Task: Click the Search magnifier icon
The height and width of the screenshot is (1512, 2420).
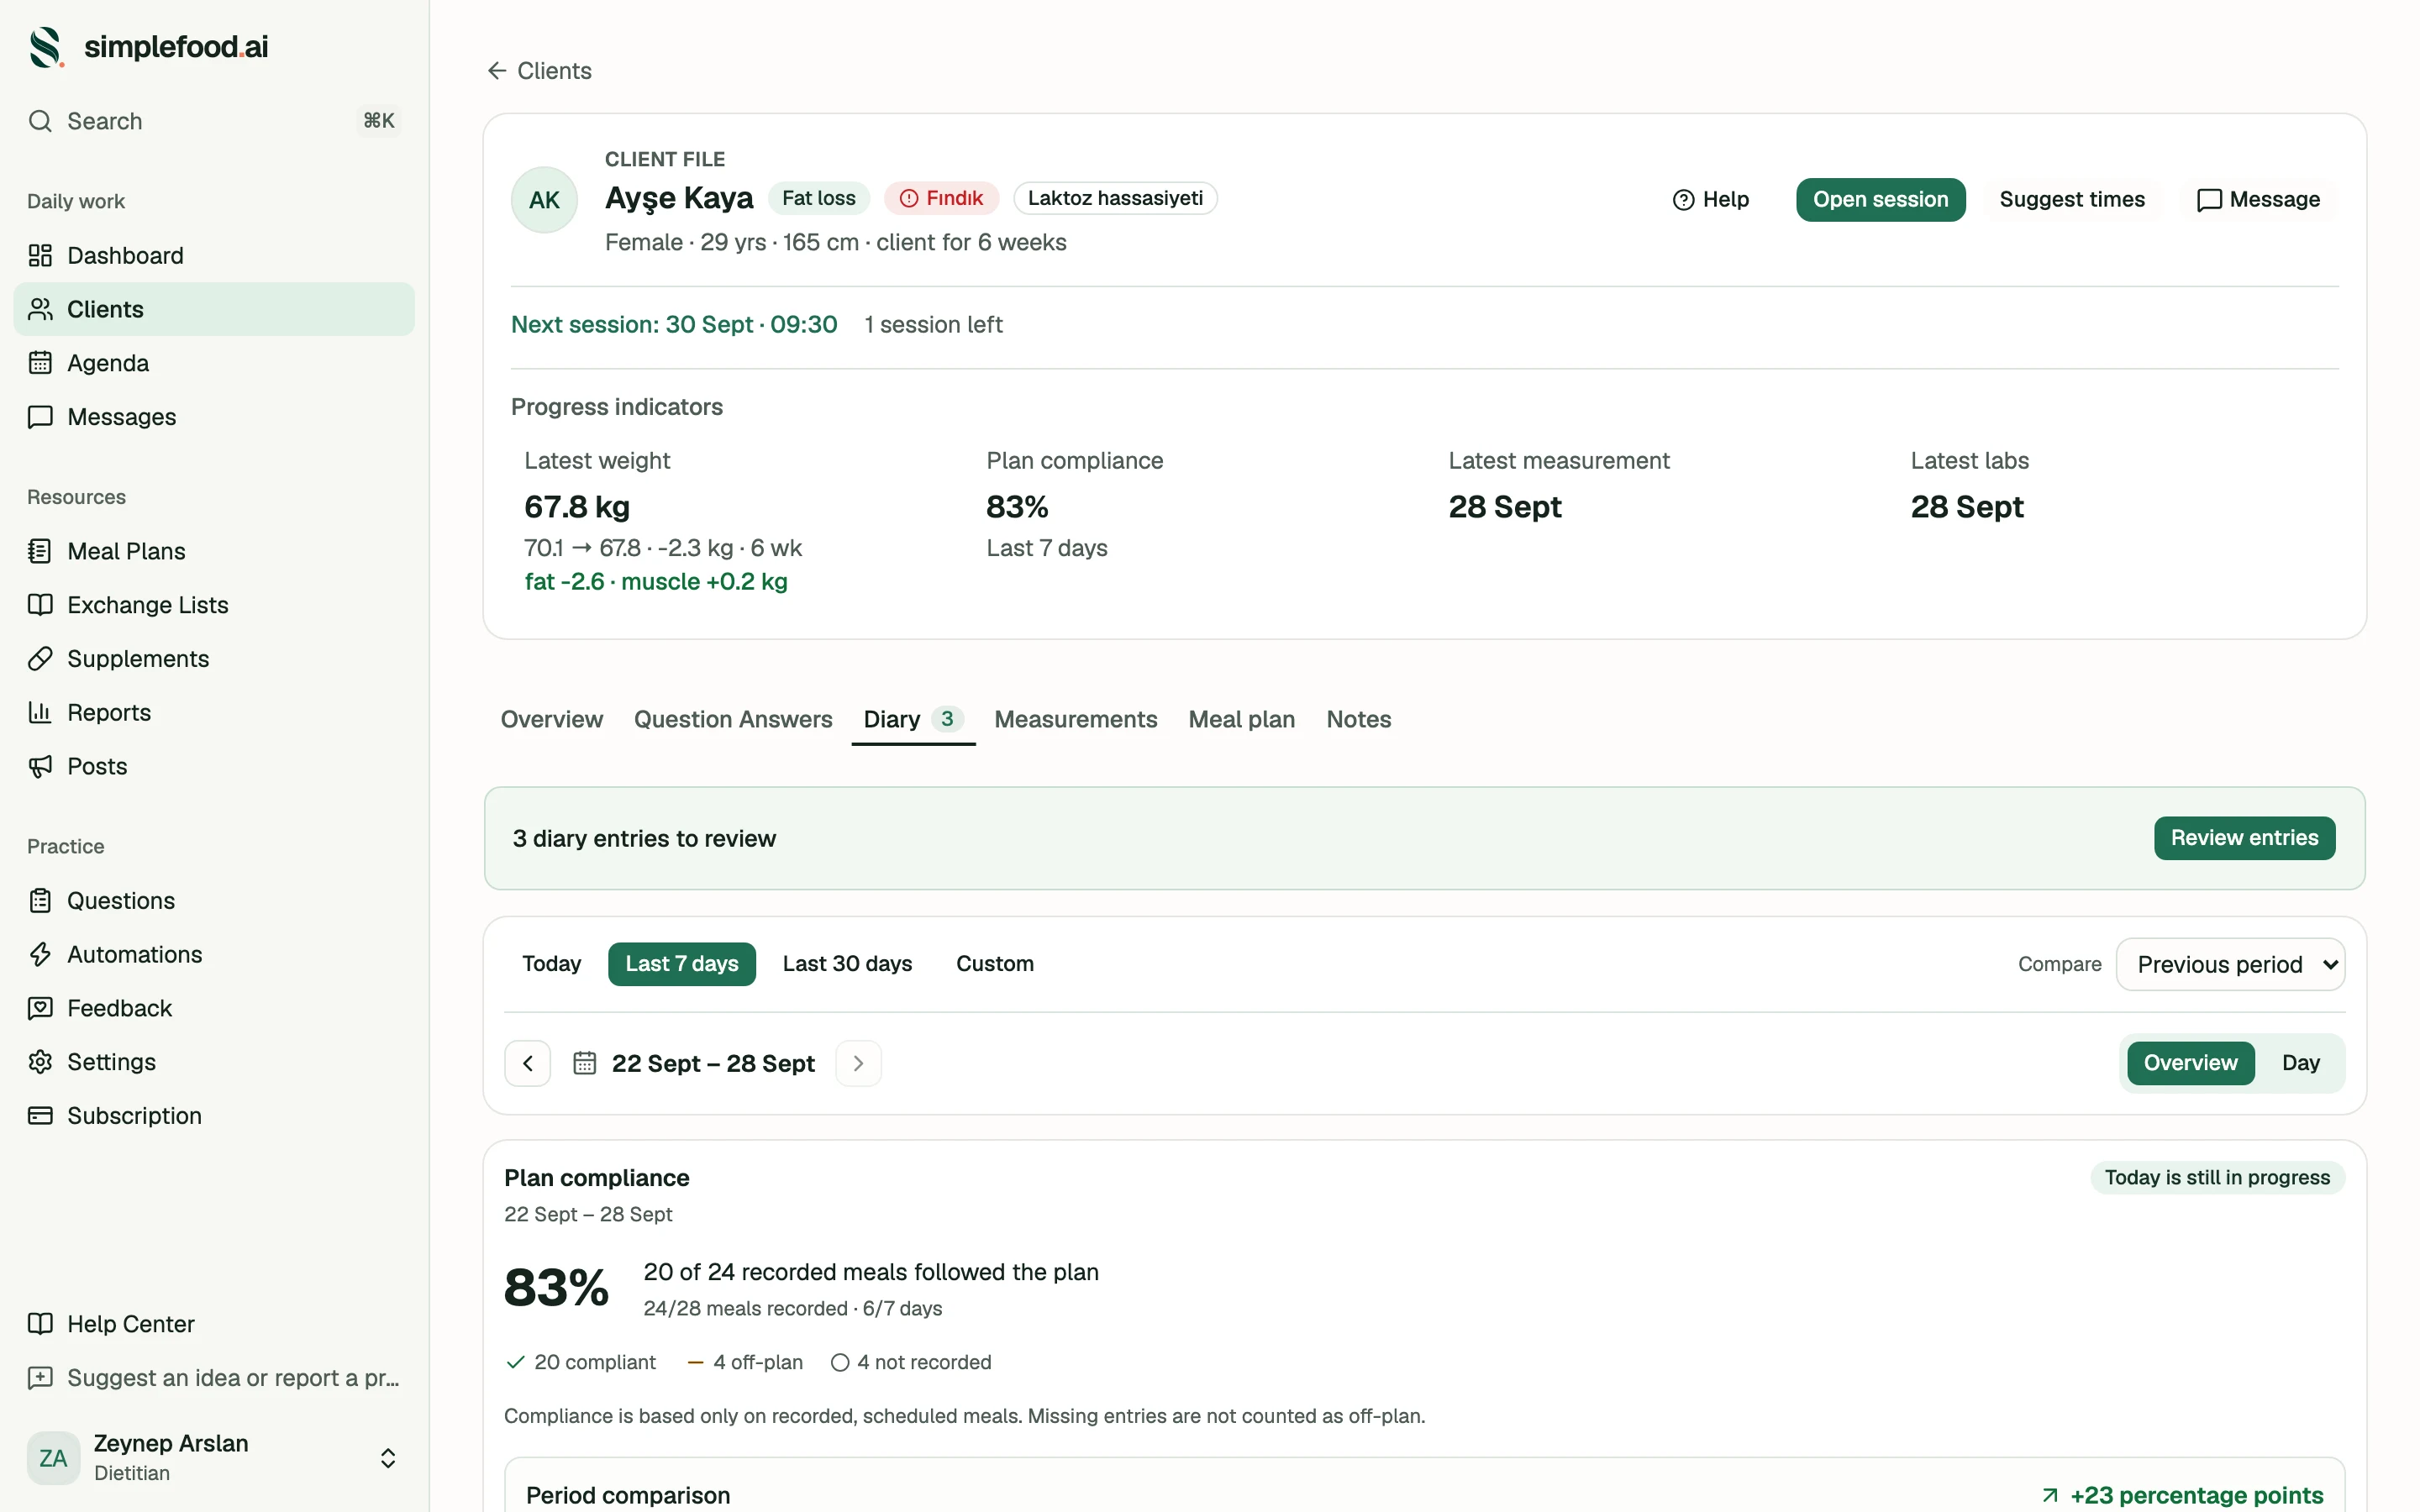Action: pos(40,121)
